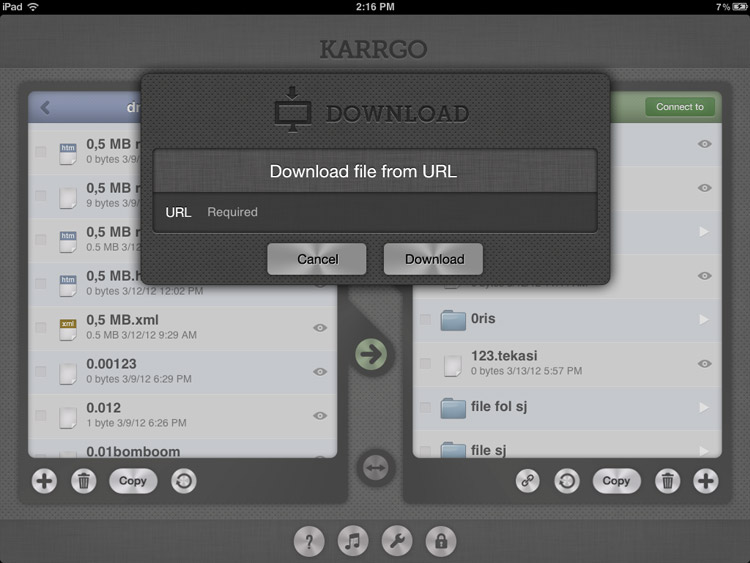Click the xml file type icon
Viewport: 750px width, 563px height.
(68, 330)
